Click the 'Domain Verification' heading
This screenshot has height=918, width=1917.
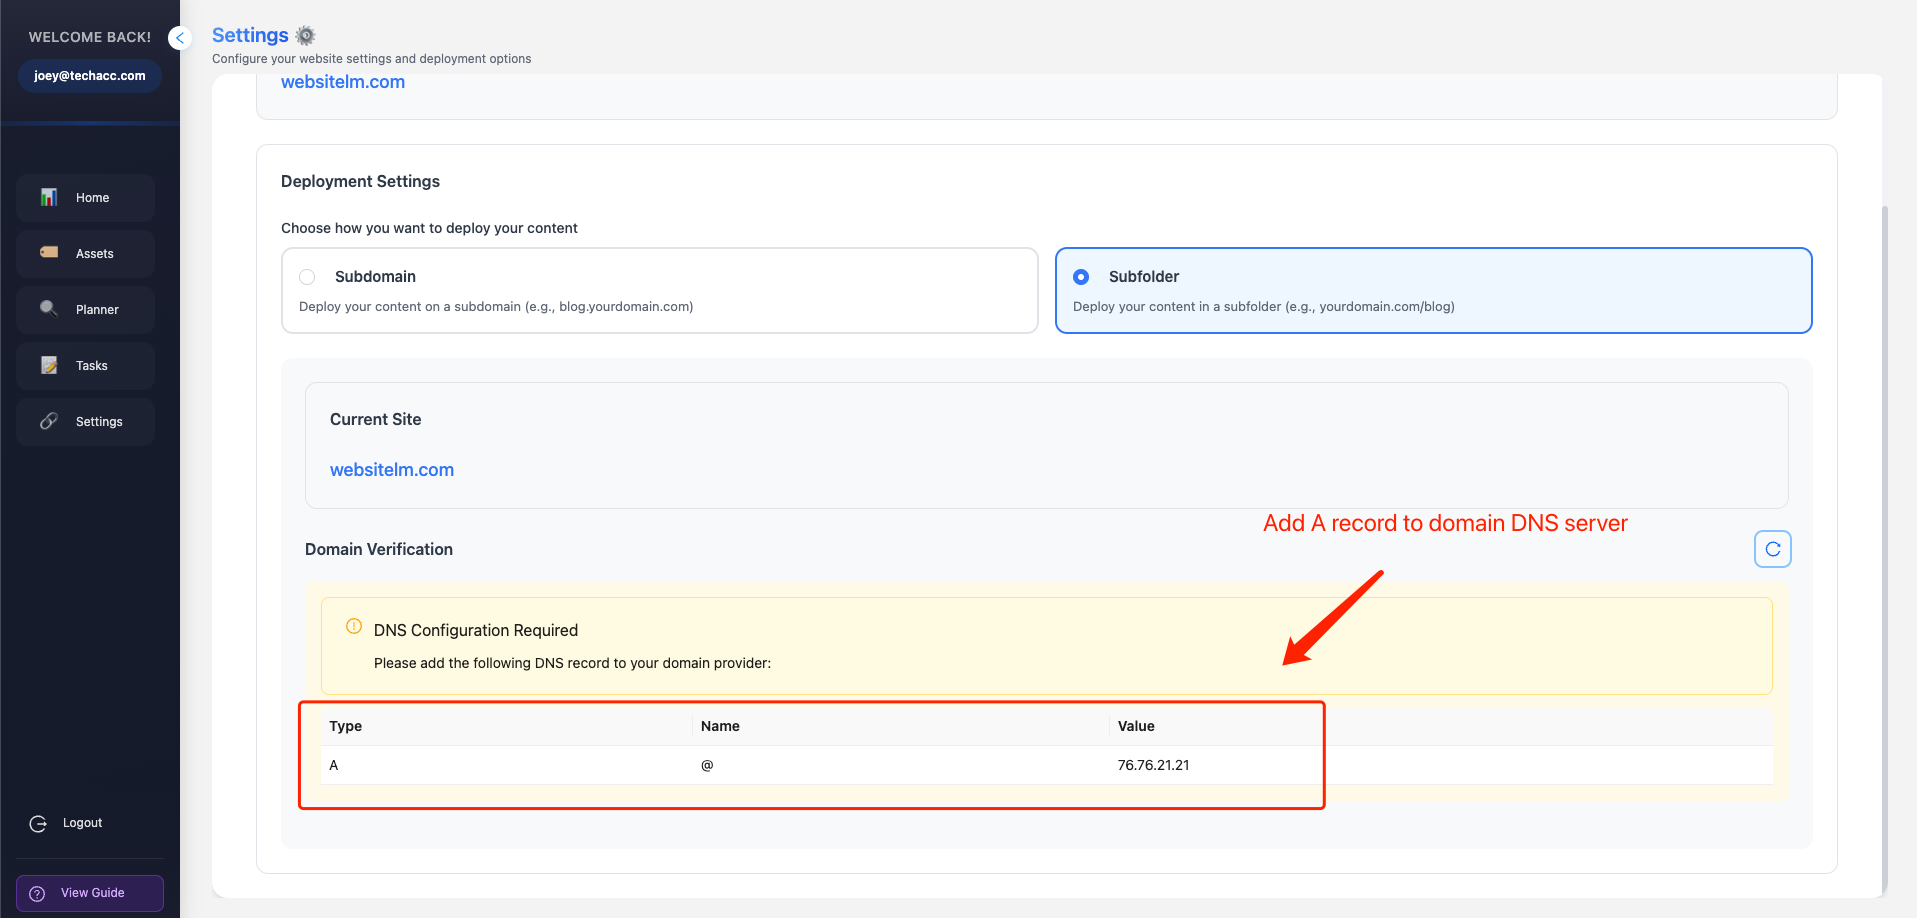point(379,549)
